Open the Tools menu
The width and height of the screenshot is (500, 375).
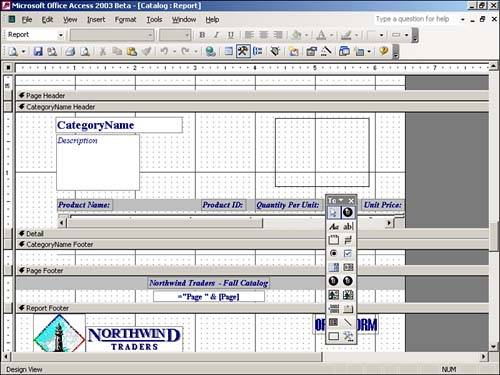coord(154,19)
